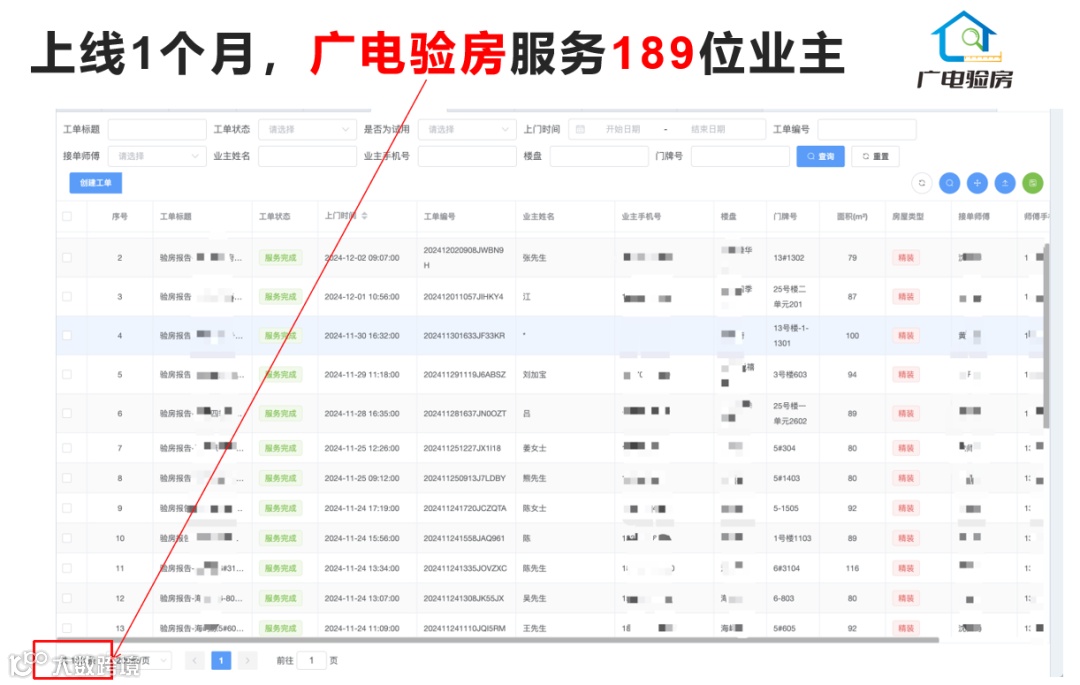This screenshot has width=1080, height=685.
Task: Click the 创建工单 button
Action: tap(96, 183)
